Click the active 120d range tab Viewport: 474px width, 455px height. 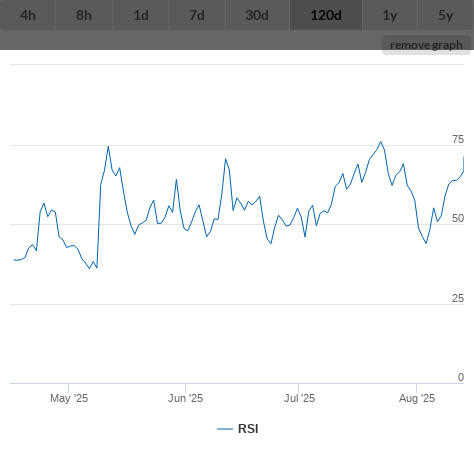pos(326,15)
